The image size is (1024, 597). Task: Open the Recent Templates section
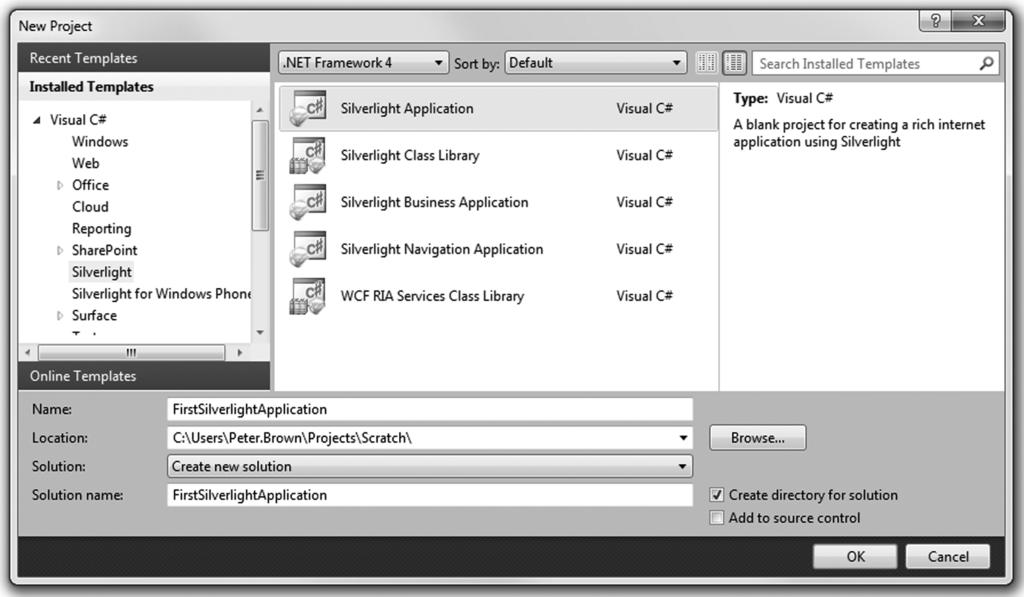(144, 58)
